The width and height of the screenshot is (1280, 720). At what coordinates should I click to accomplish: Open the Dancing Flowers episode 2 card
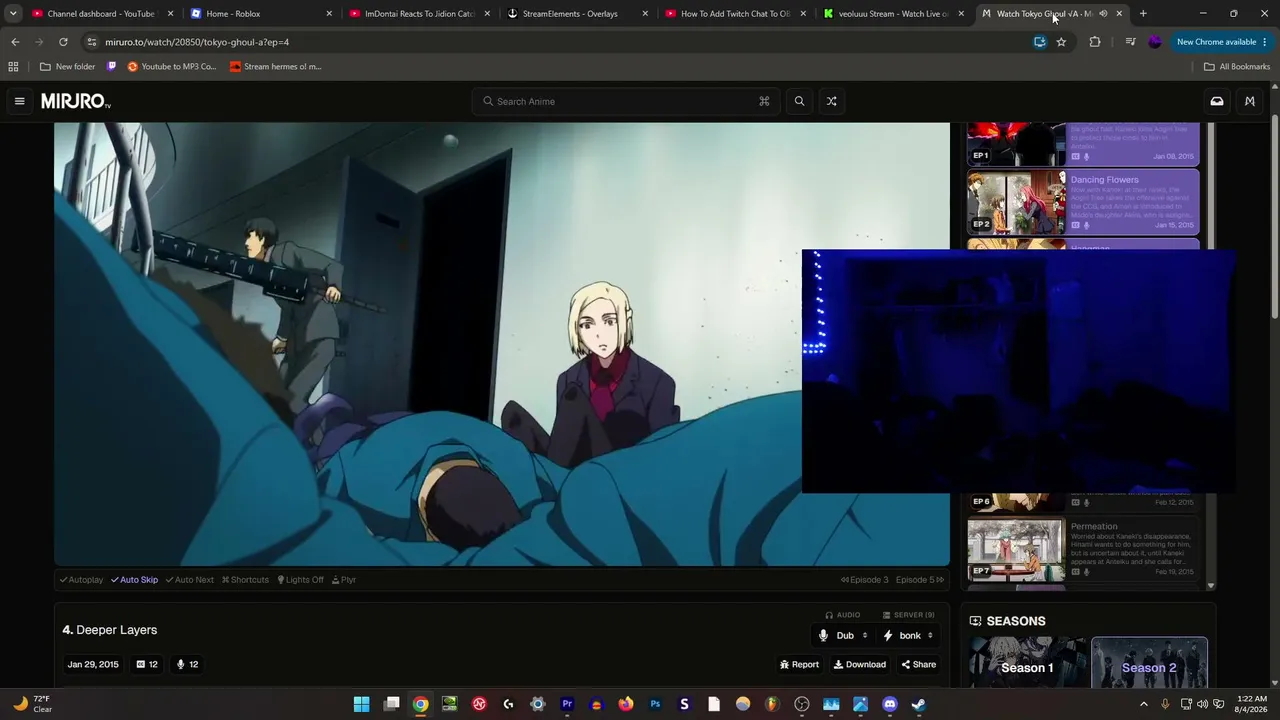coord(1083,203)
